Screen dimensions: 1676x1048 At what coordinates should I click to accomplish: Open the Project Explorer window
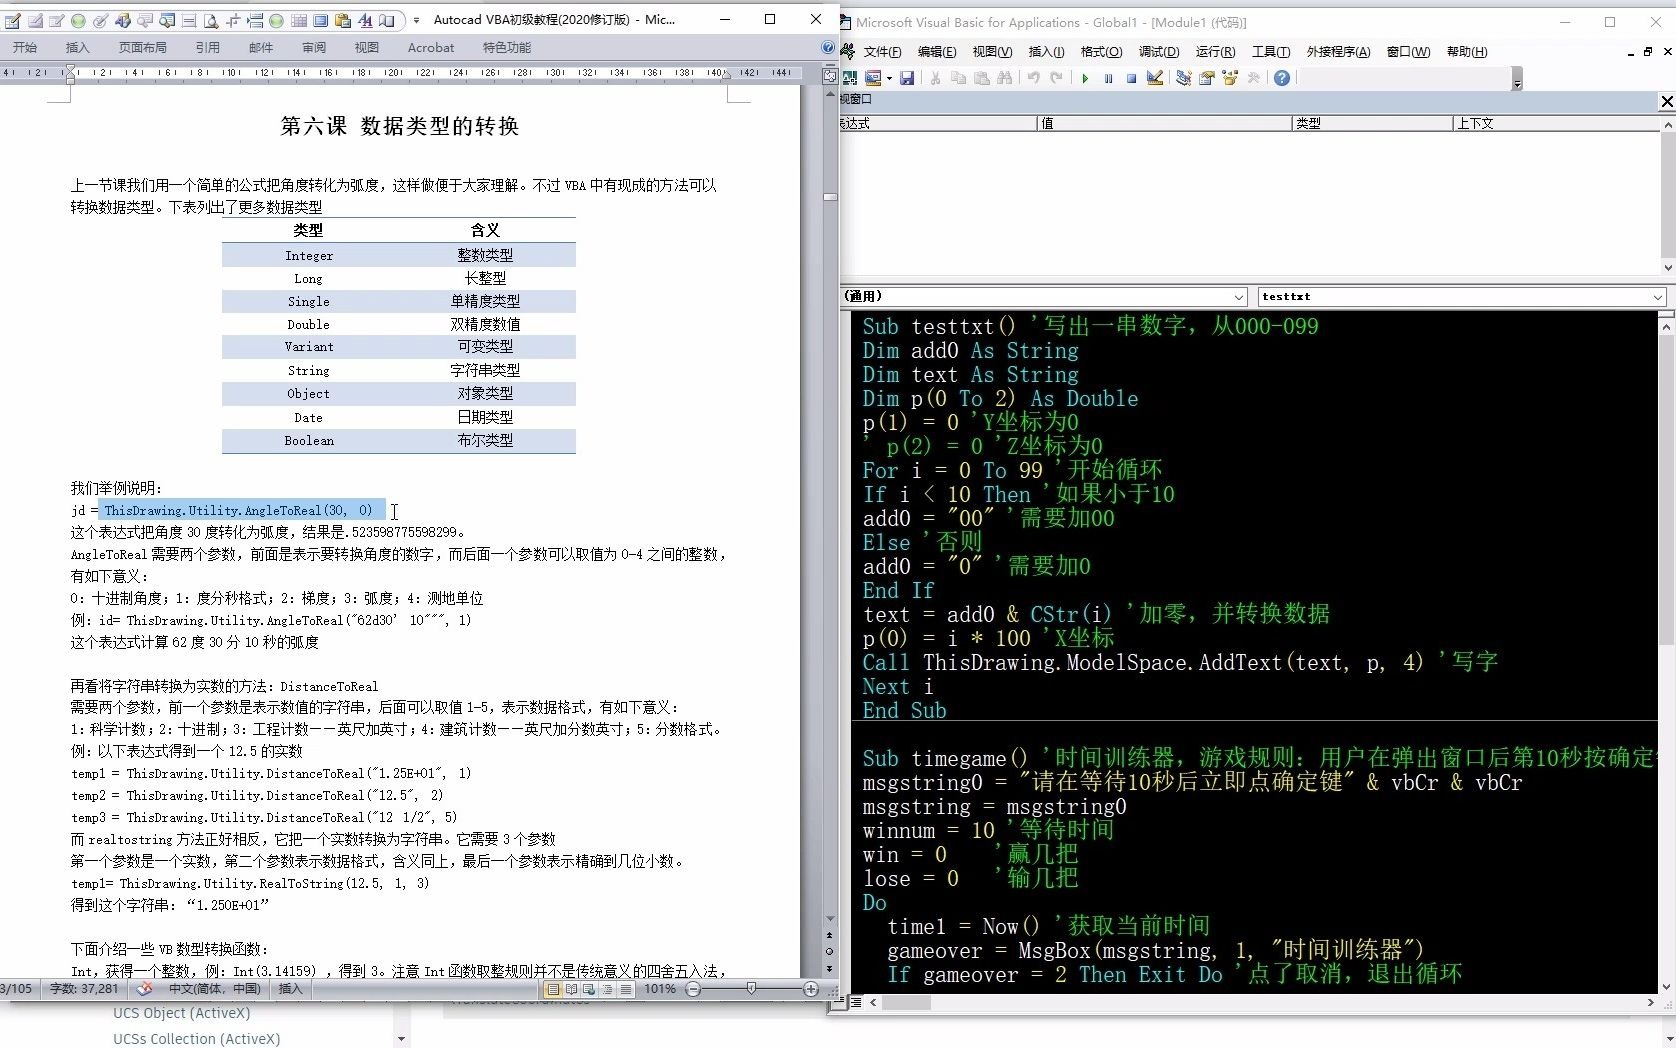1182,78
